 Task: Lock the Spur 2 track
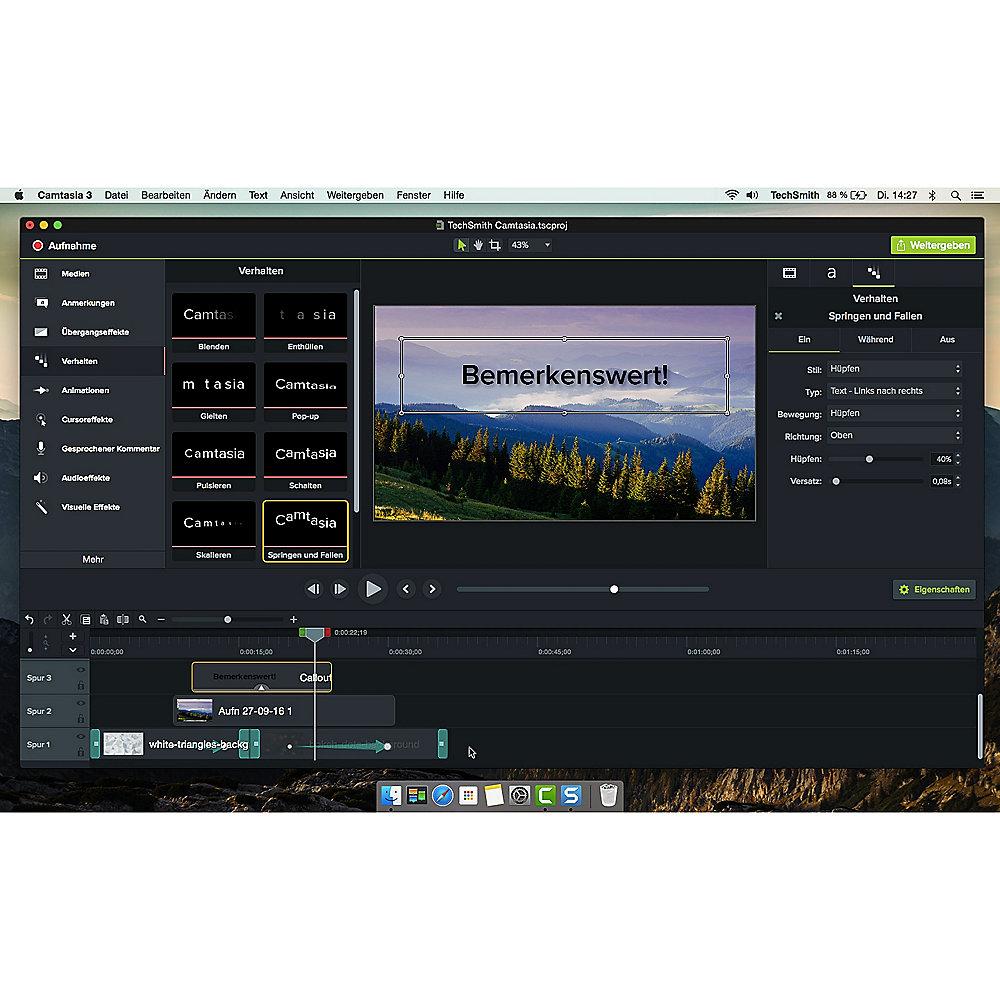80,718
